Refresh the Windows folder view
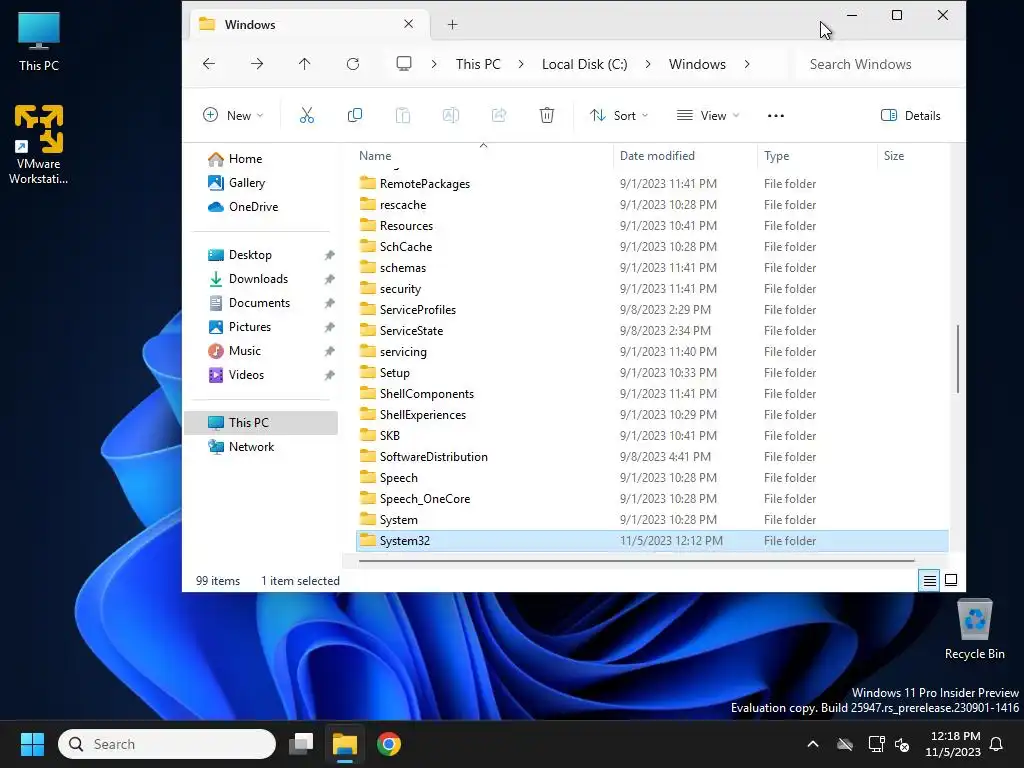 tap(353, 64)
